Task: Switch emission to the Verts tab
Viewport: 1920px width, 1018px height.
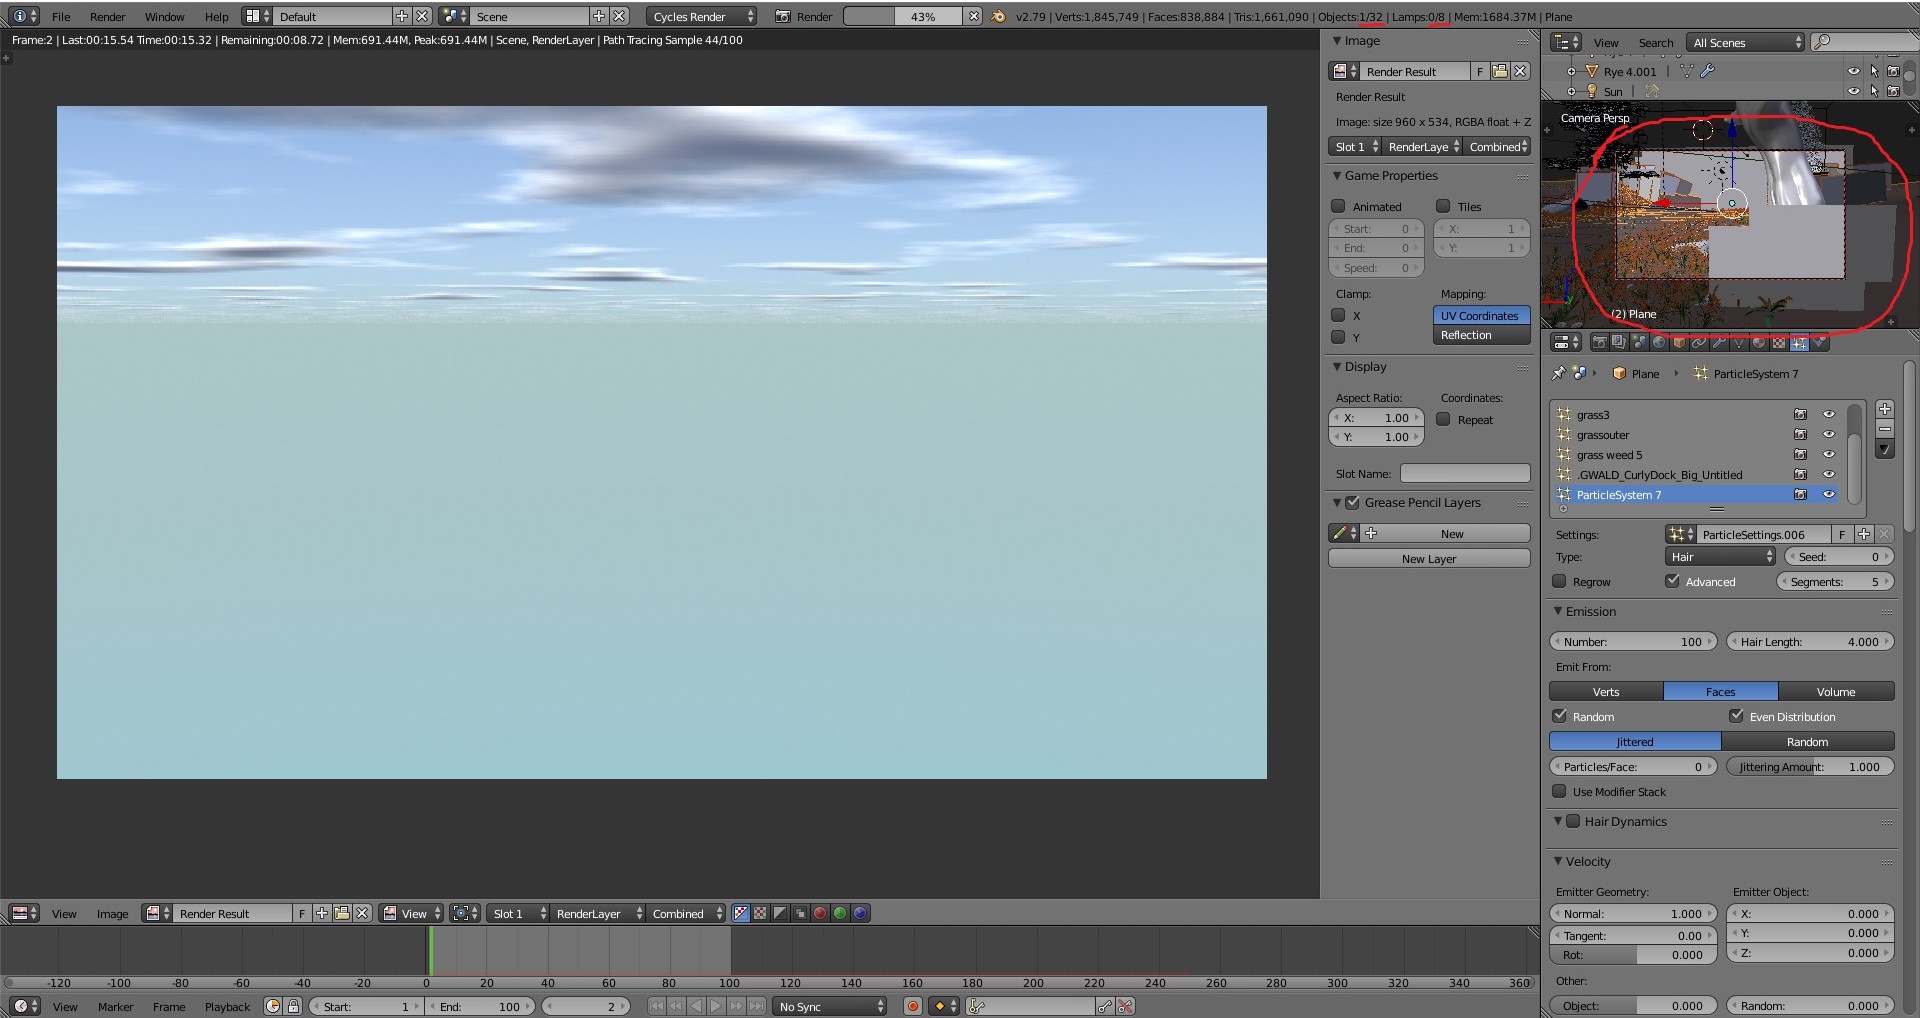Action: [x=1605, y=691]
